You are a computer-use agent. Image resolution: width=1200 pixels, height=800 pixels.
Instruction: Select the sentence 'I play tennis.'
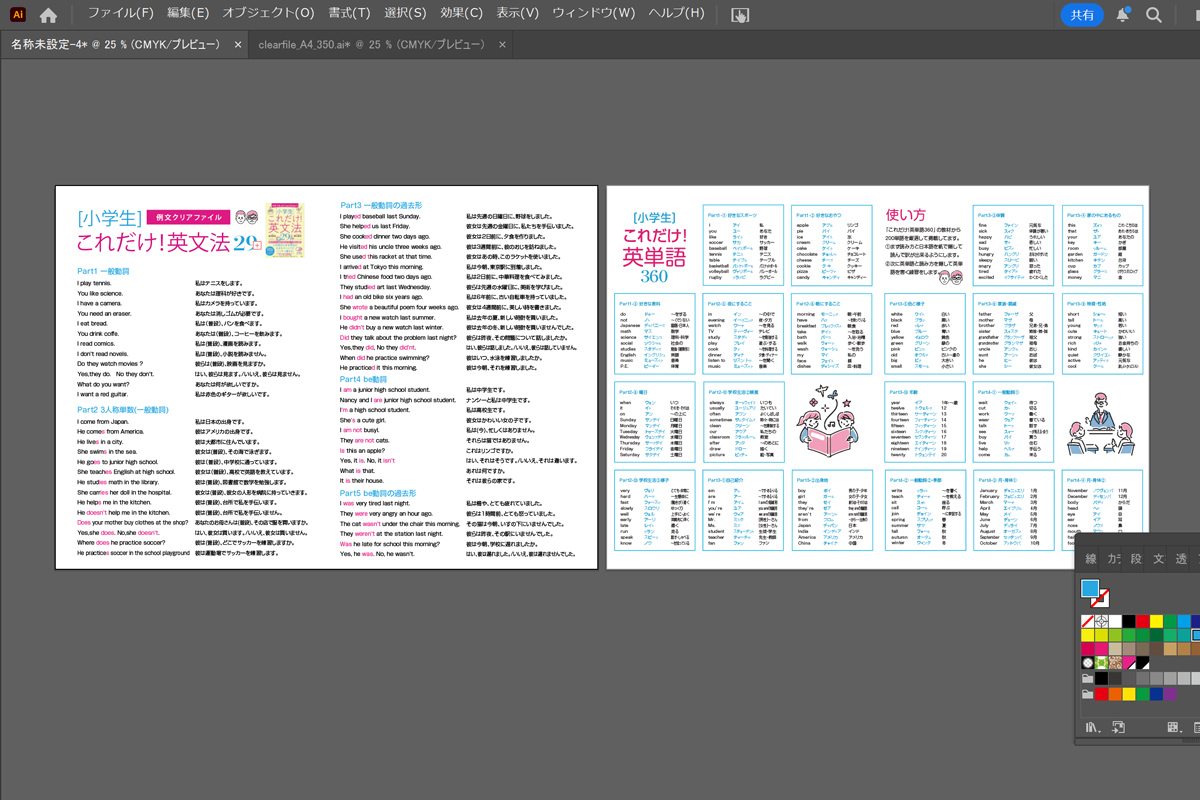click(x=94, y=283)
